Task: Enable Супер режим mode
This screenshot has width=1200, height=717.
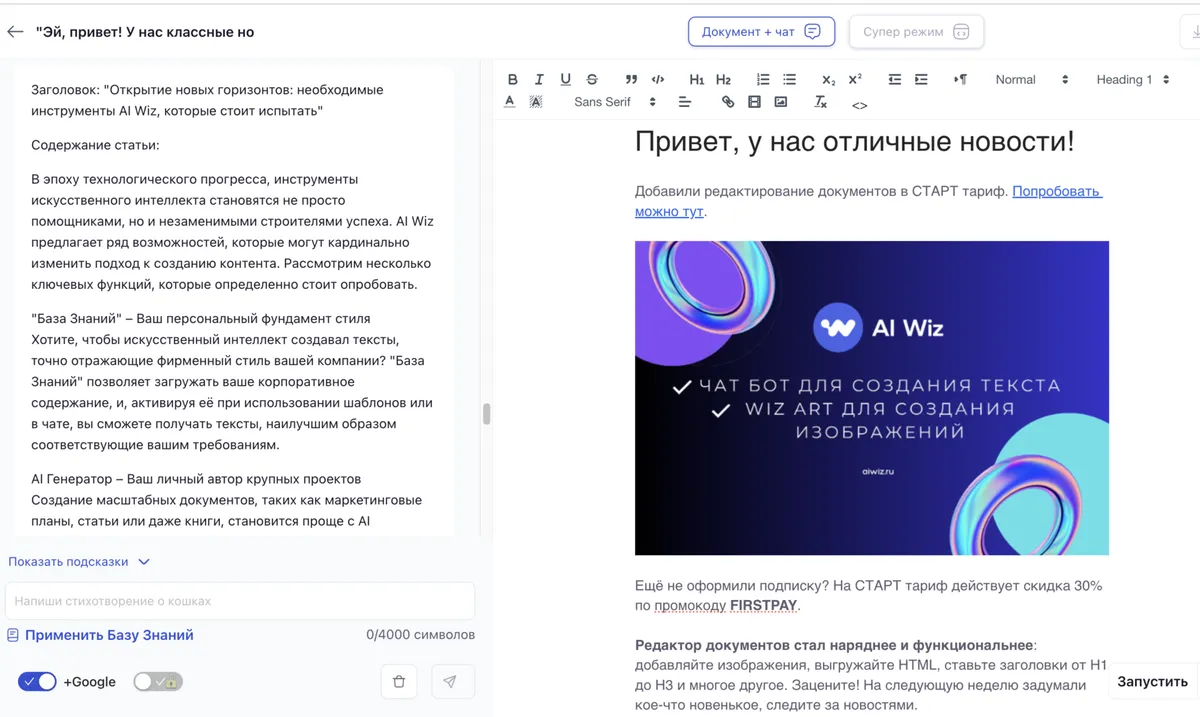Action: coord(916,32)
